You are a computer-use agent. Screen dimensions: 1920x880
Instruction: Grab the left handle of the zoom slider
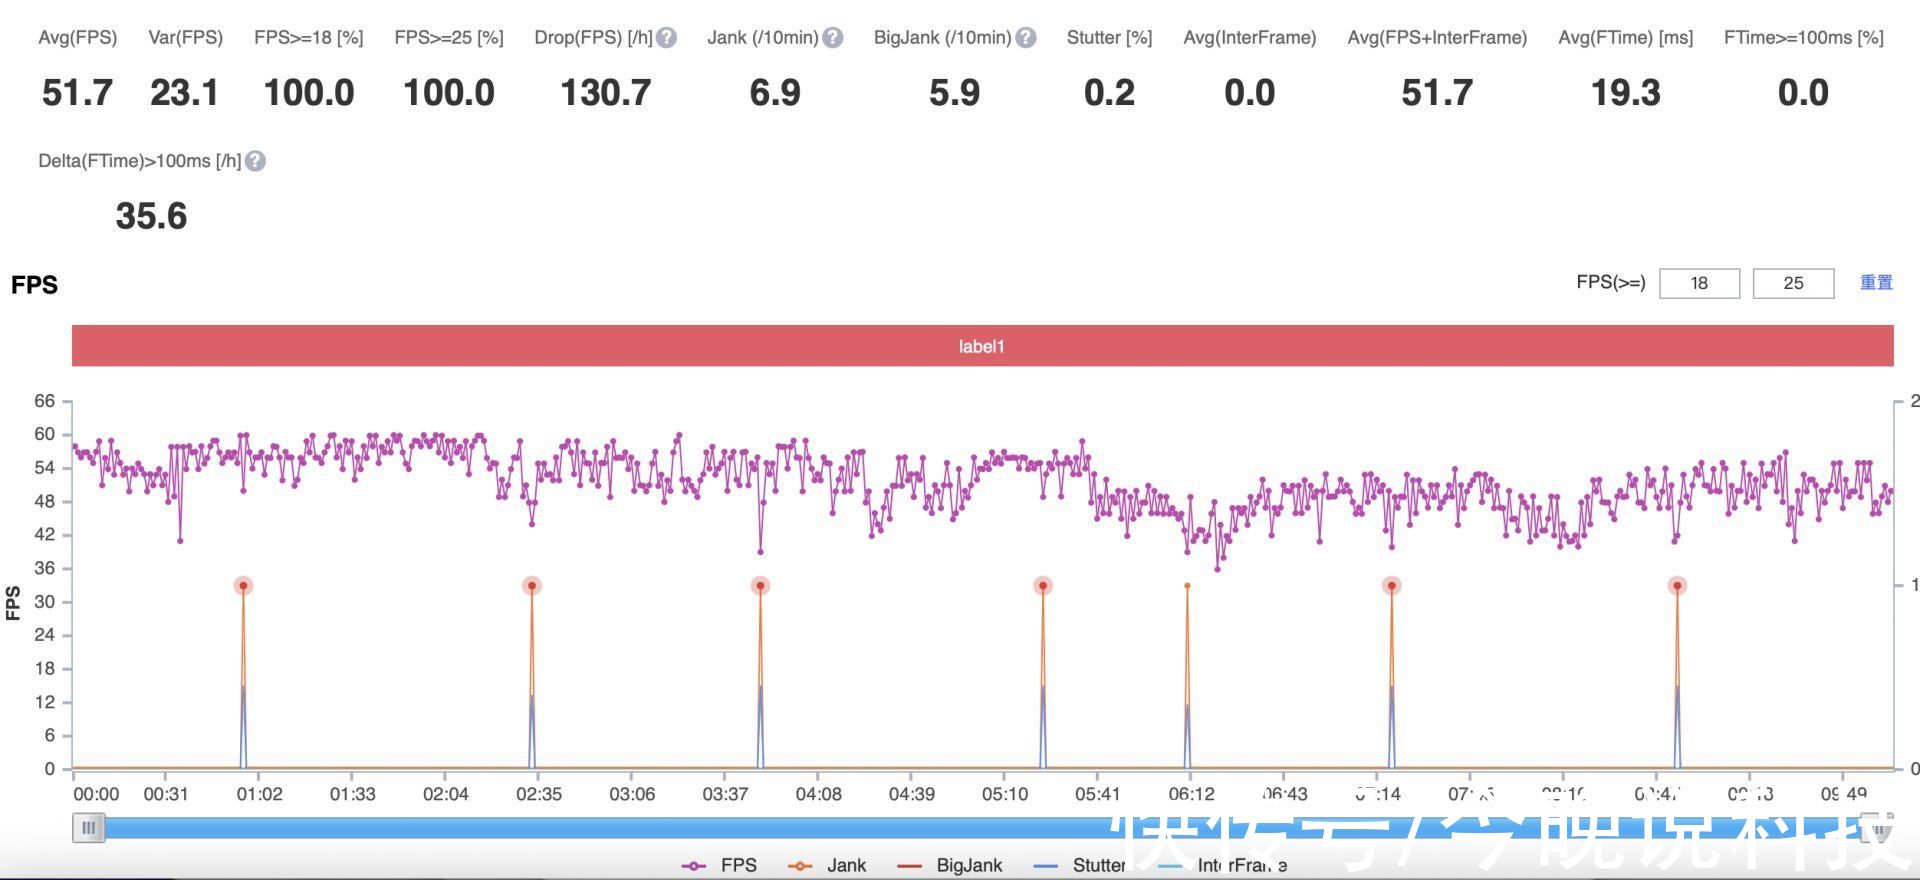point(89,828)
